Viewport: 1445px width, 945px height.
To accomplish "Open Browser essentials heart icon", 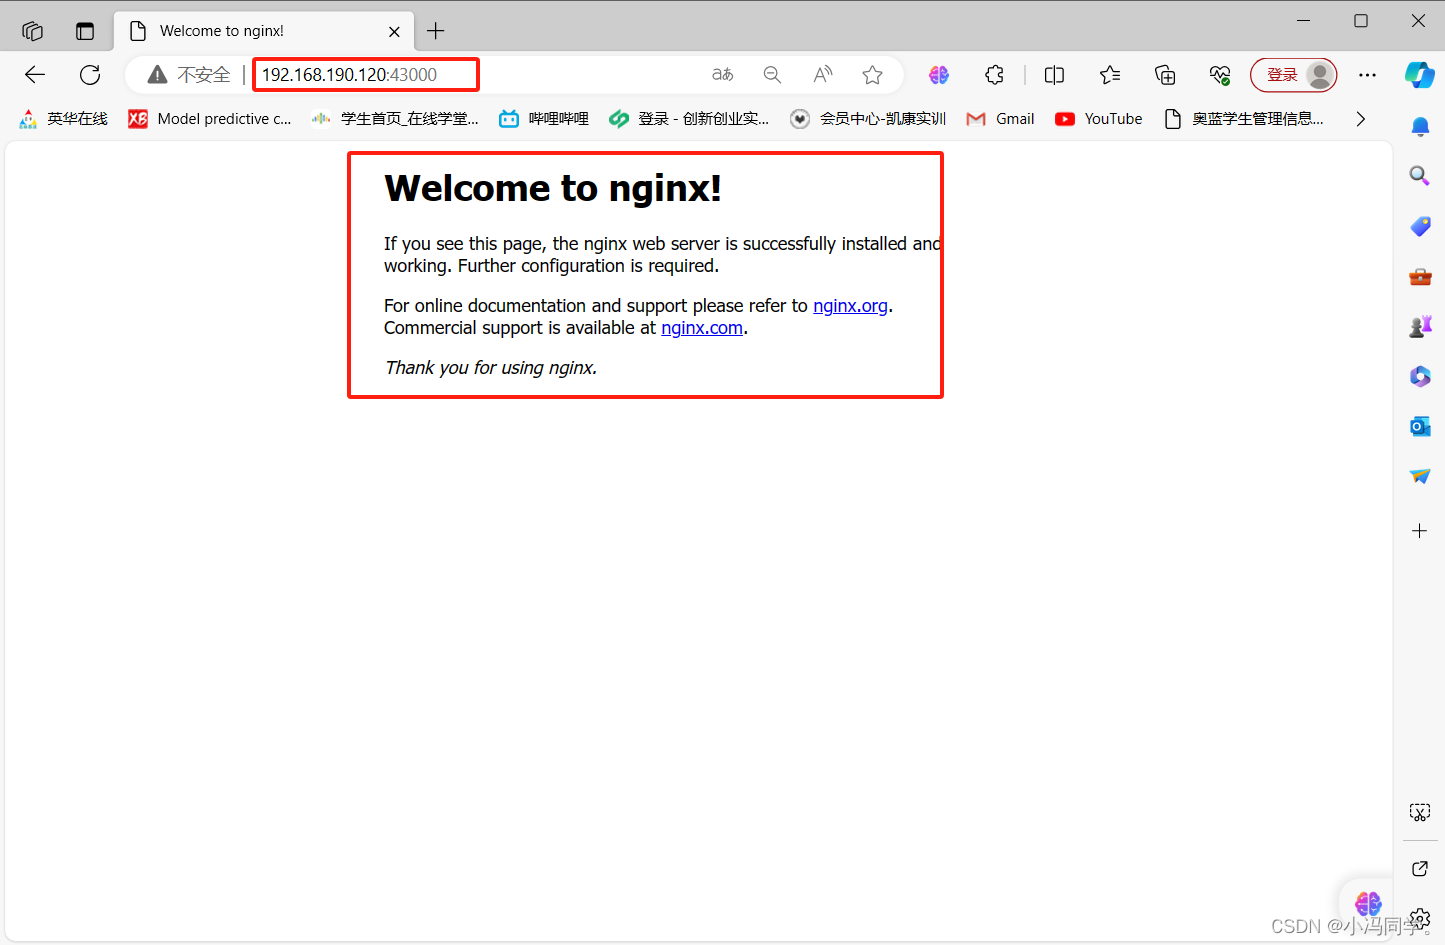I will click(1220, 75).
